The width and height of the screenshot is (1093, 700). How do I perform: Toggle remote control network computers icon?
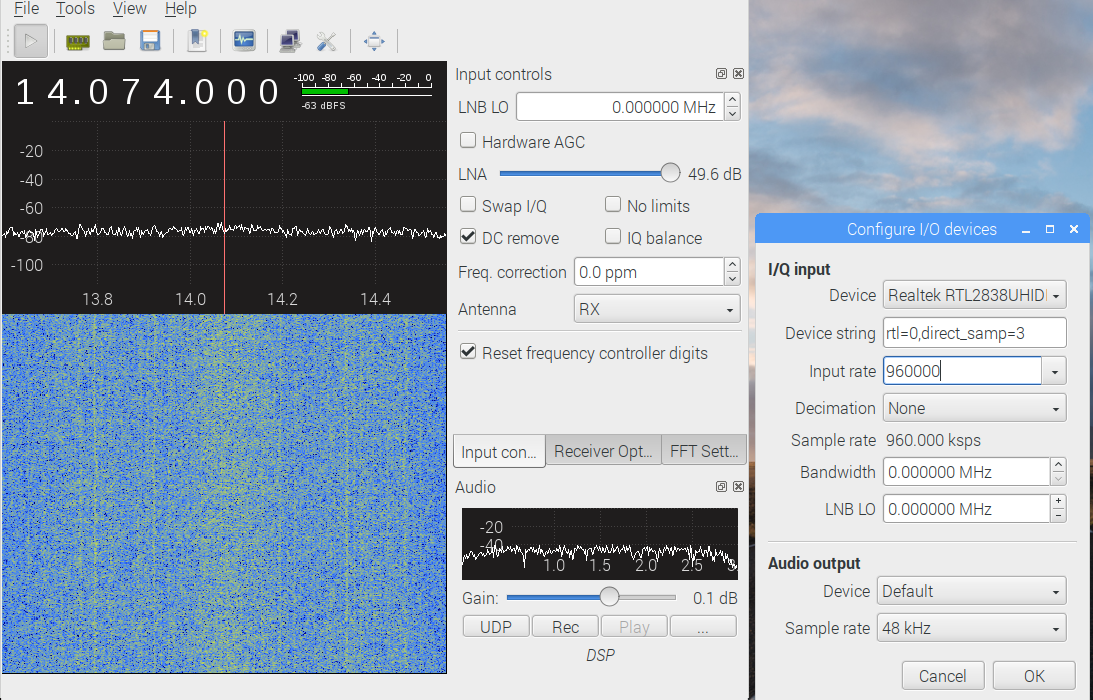pos(290,41)
